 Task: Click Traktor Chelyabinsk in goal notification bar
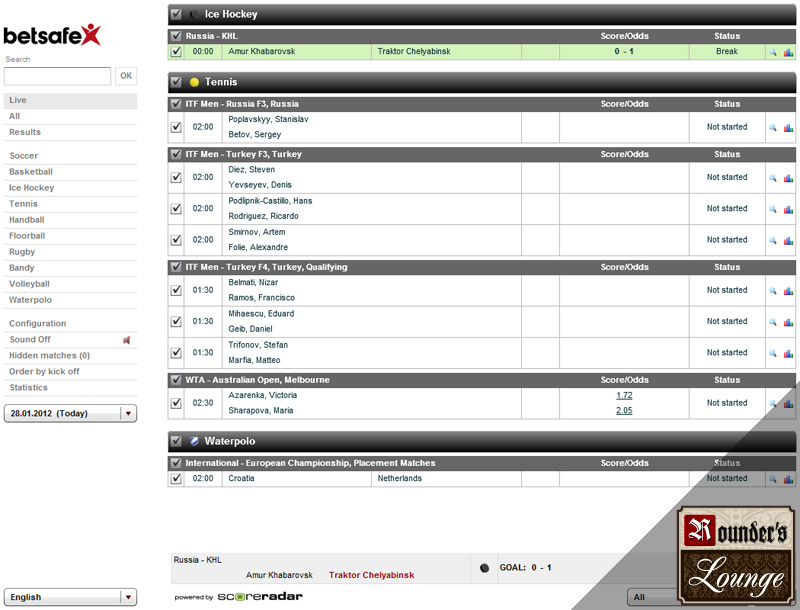[x=371, y=575]
